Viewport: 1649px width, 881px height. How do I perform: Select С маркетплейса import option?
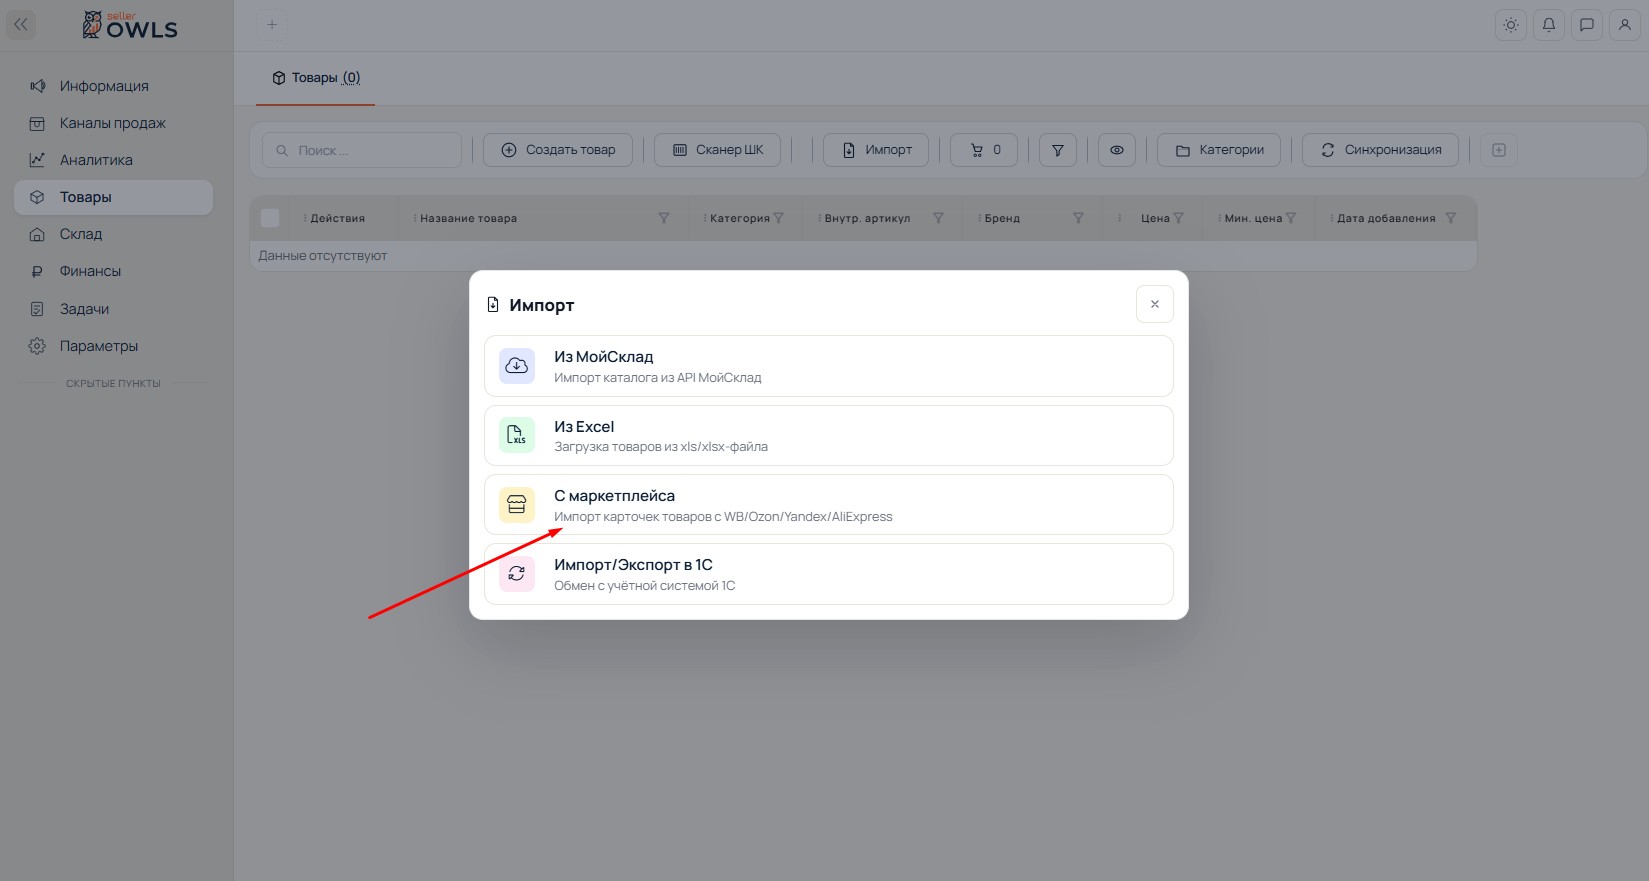pos(829,505)
